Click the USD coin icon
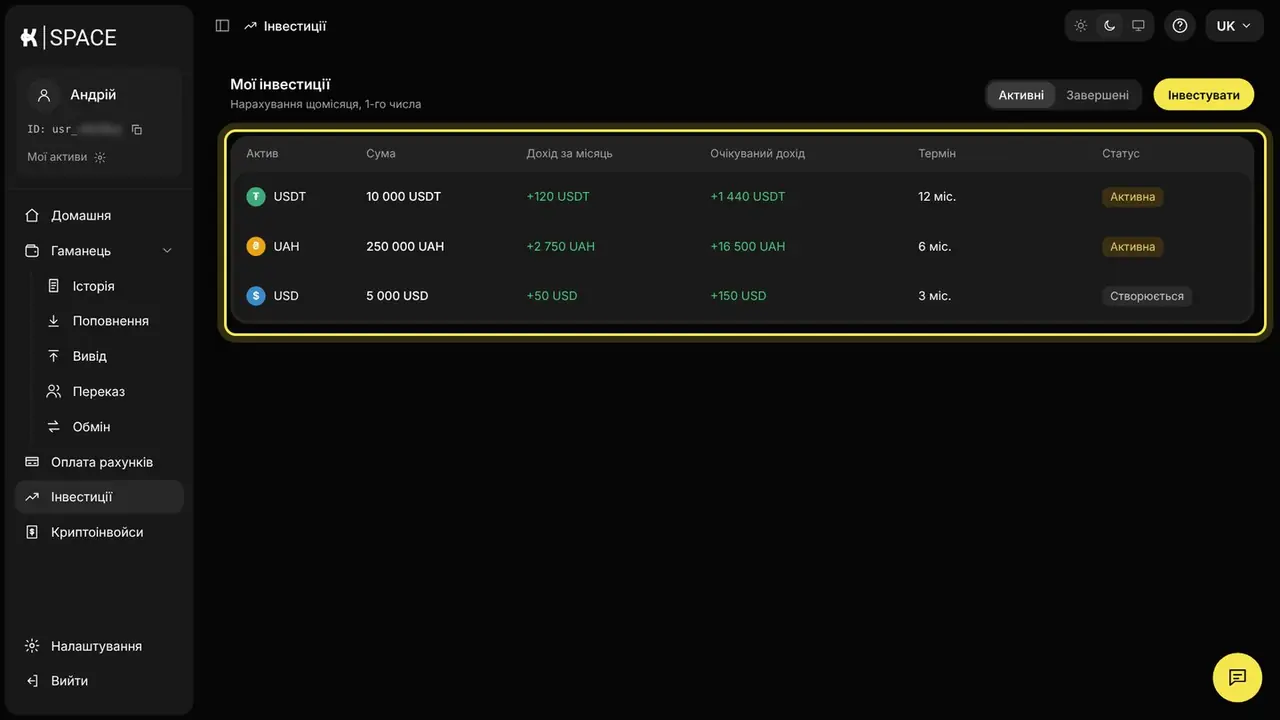1280x720 pixels. (x=256, y=296)
